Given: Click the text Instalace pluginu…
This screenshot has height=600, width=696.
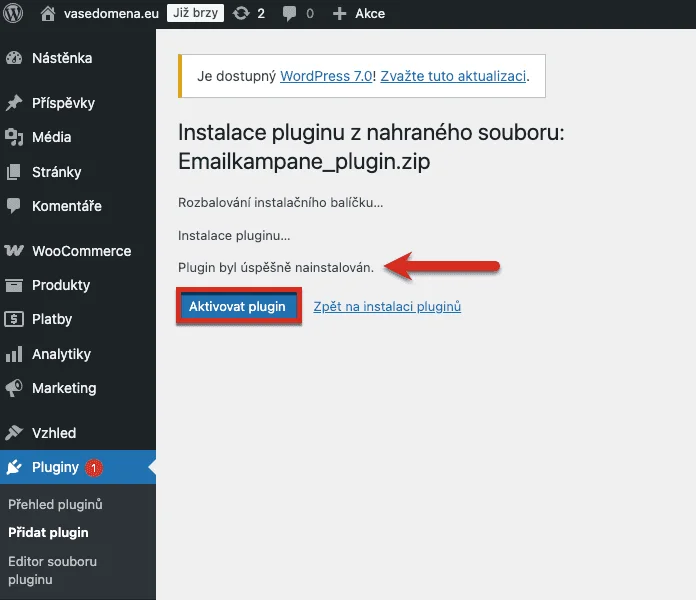Looking at the screenshot, I should coord(234,236).
